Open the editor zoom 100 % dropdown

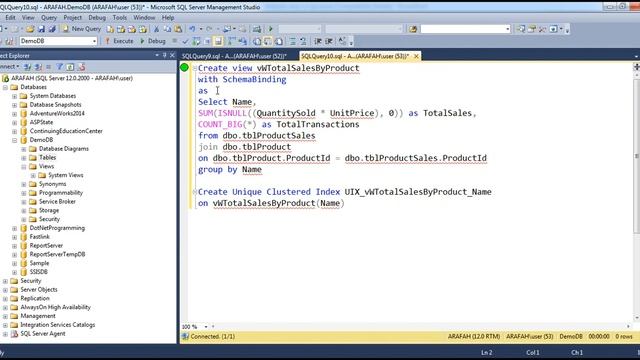tap(206, 327)
